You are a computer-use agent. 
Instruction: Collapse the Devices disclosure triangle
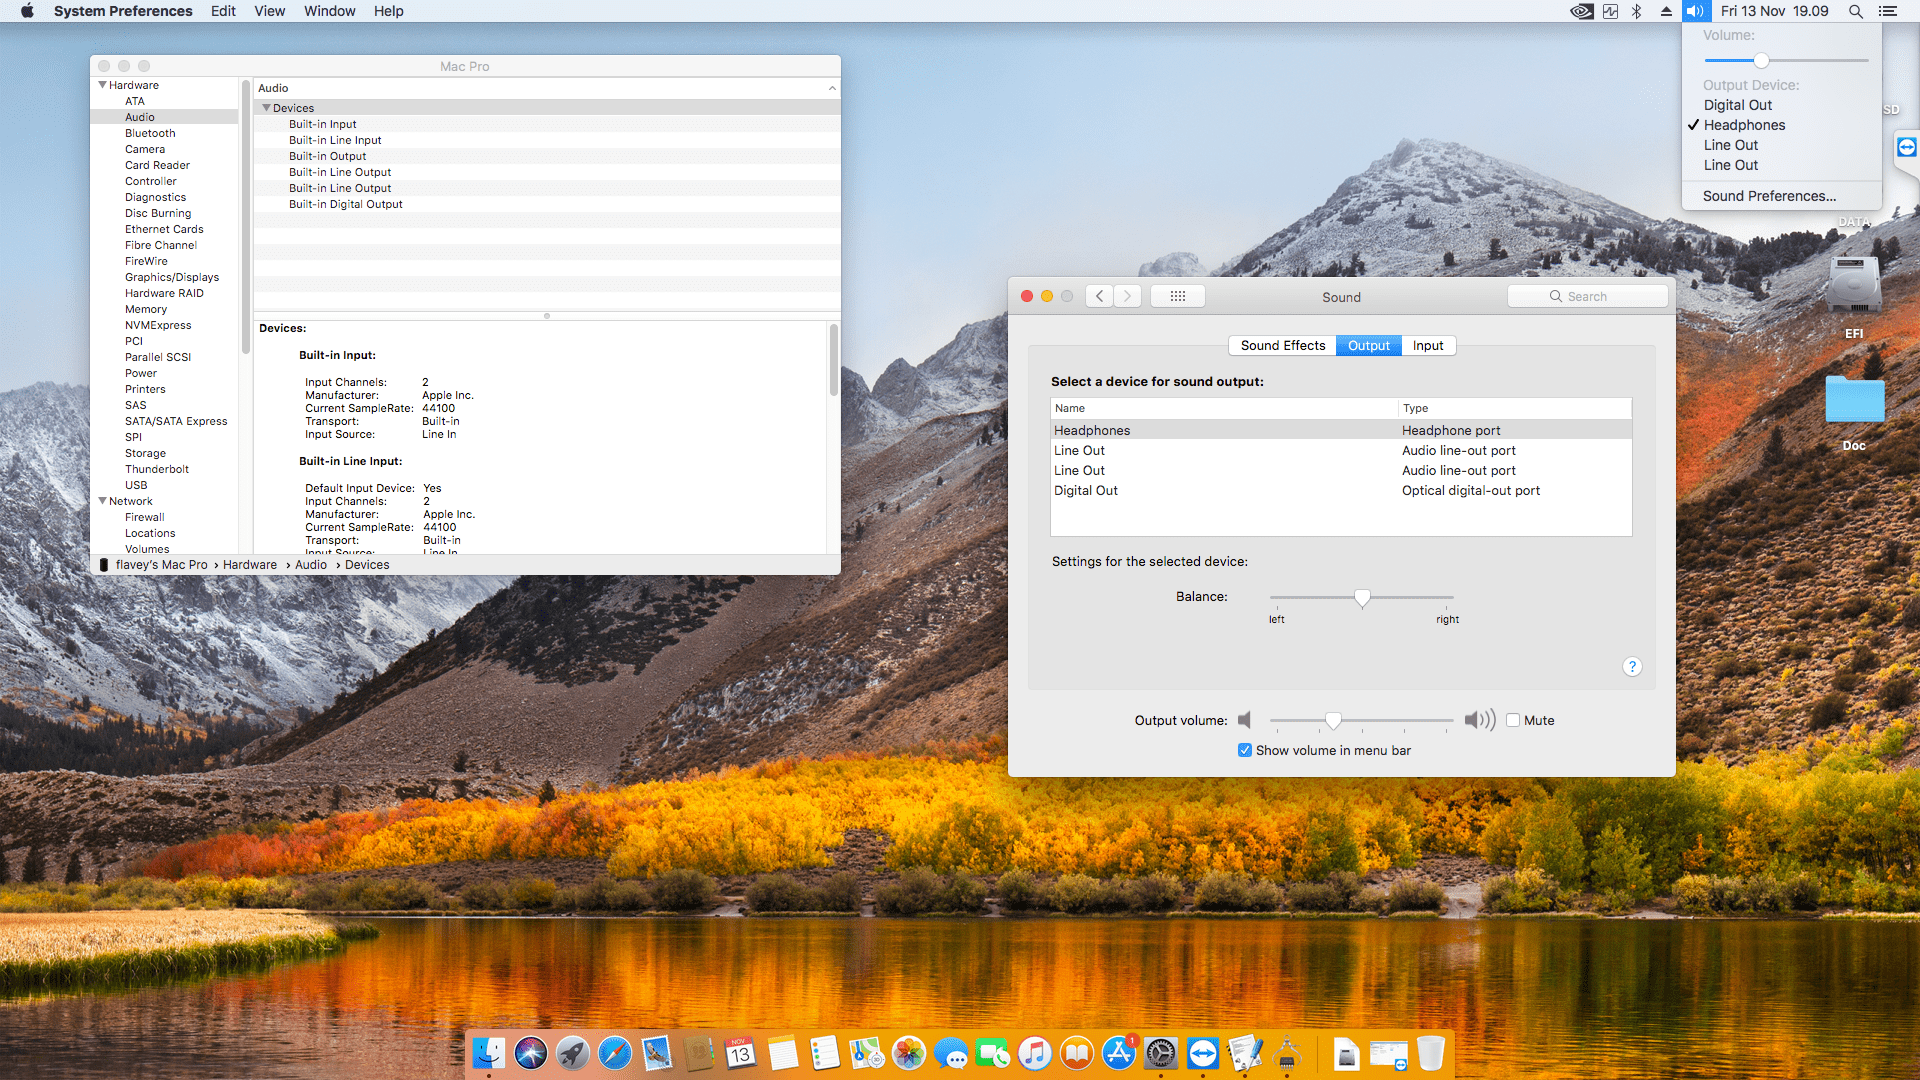266,108
